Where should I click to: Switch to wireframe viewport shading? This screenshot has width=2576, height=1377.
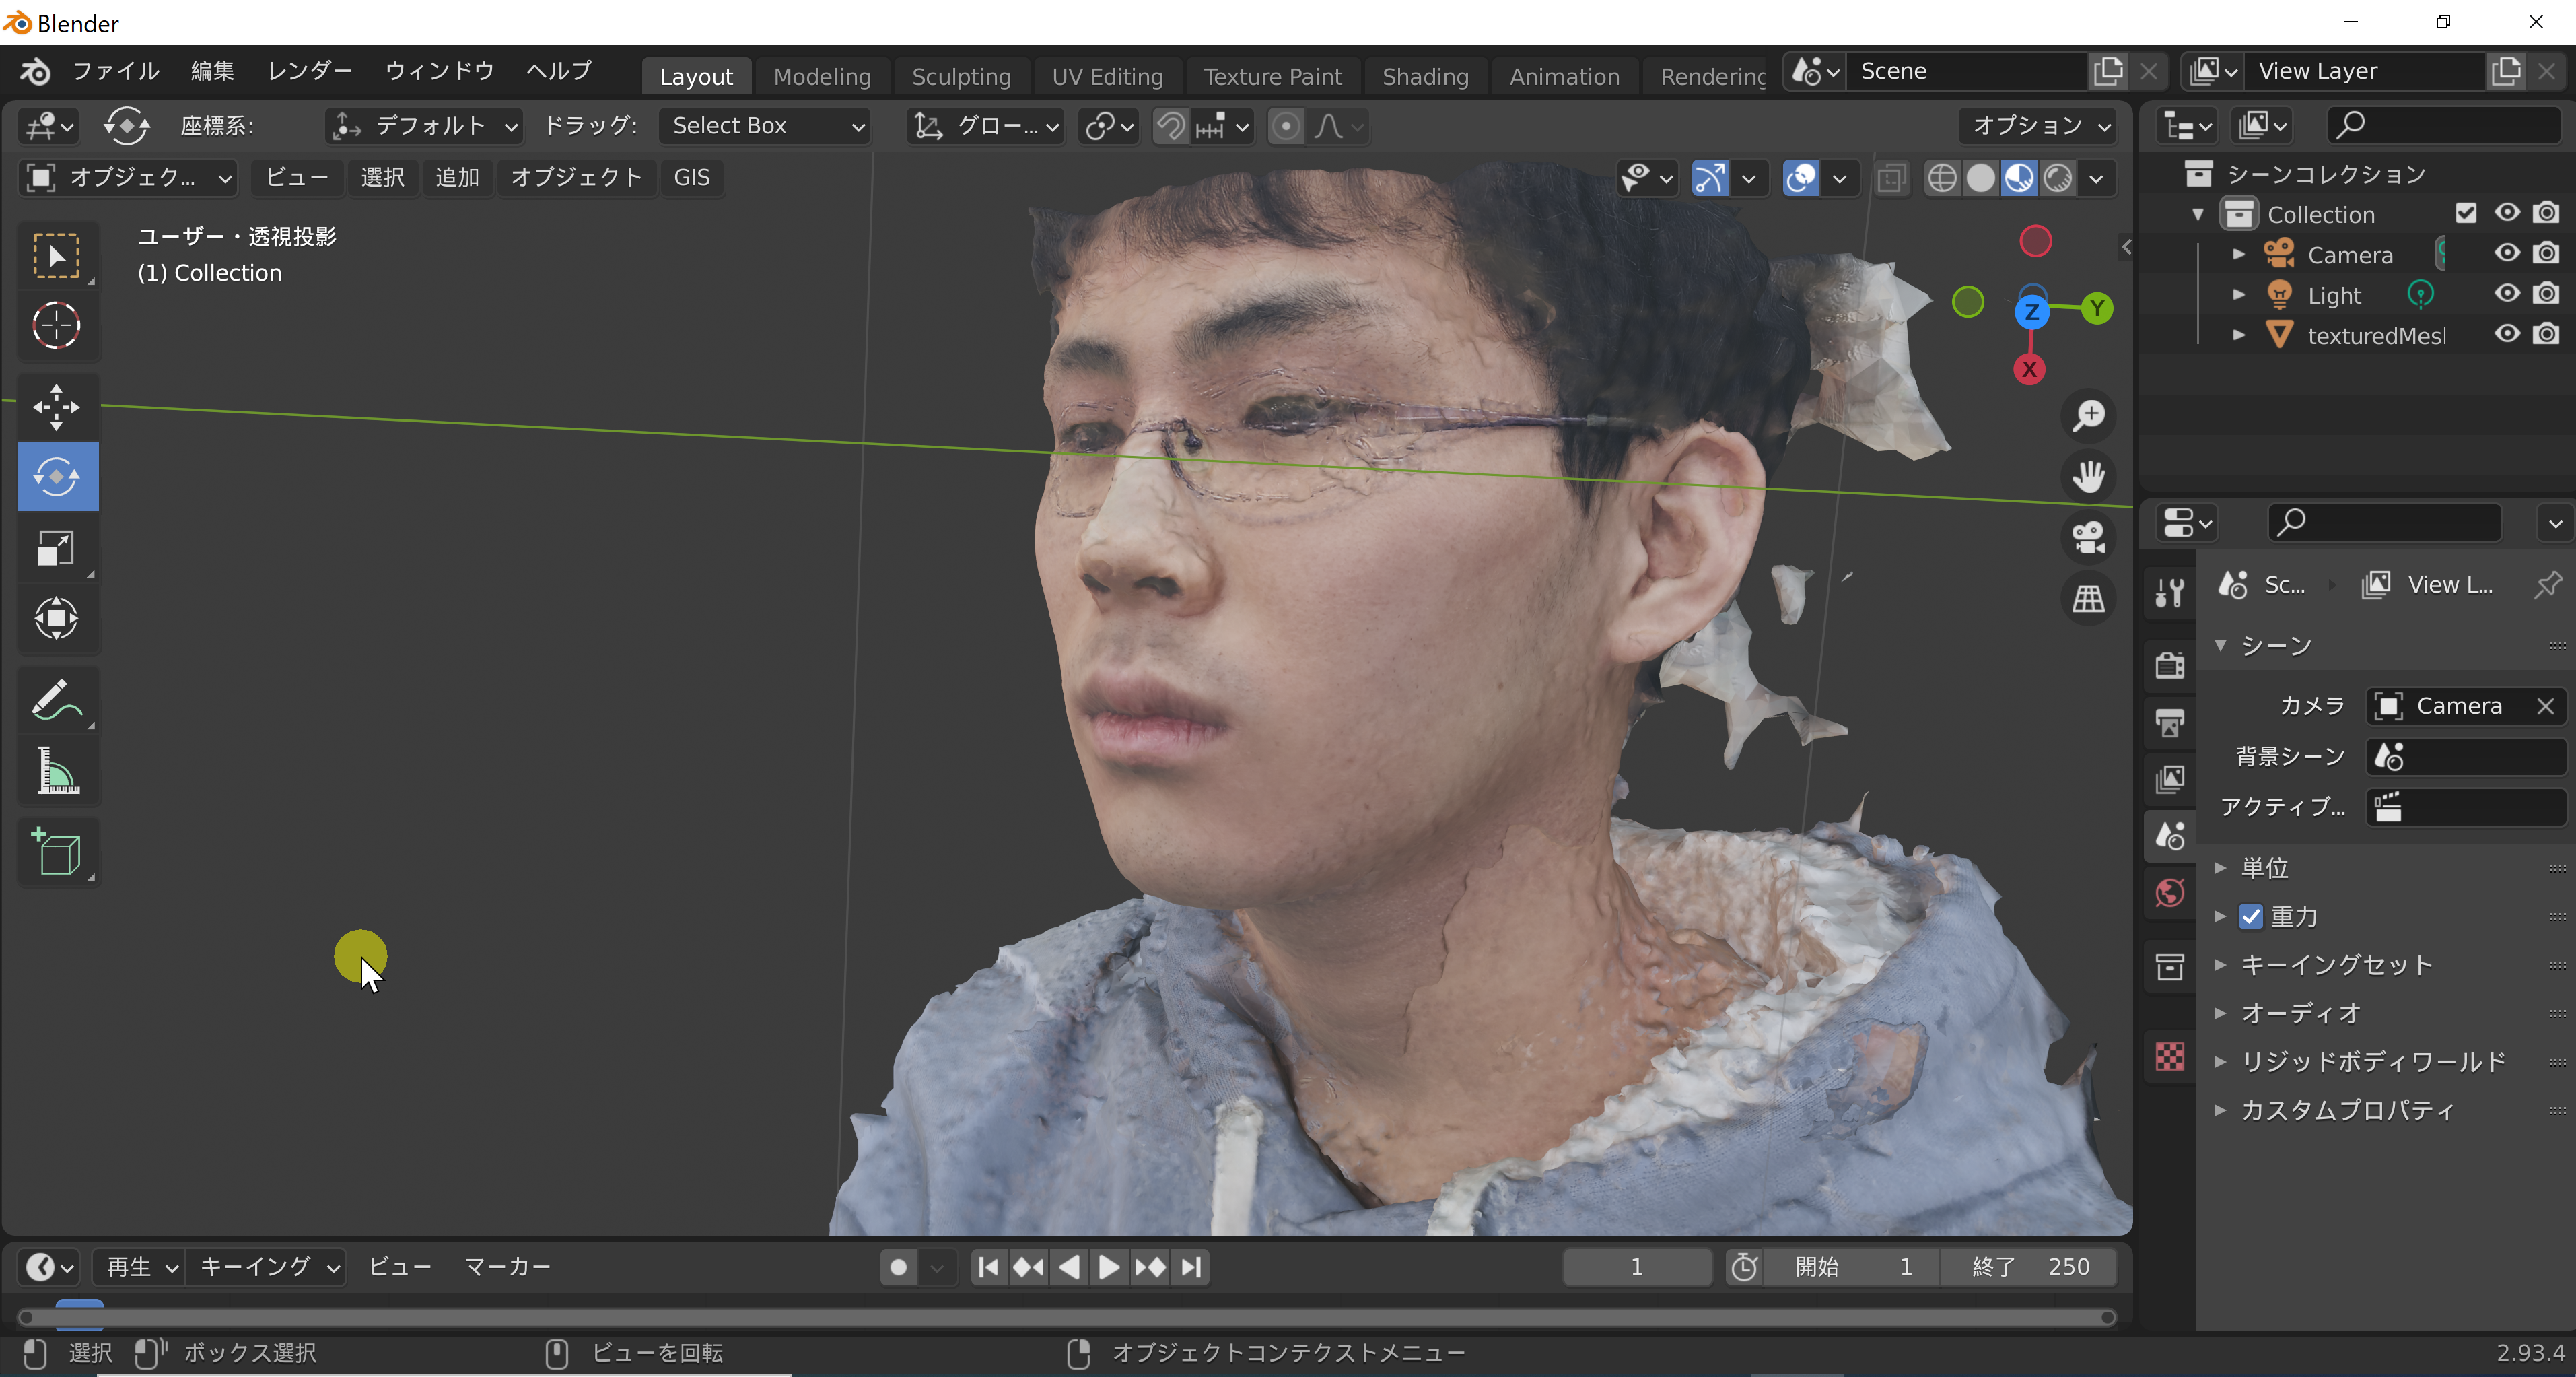[1941, 178]
